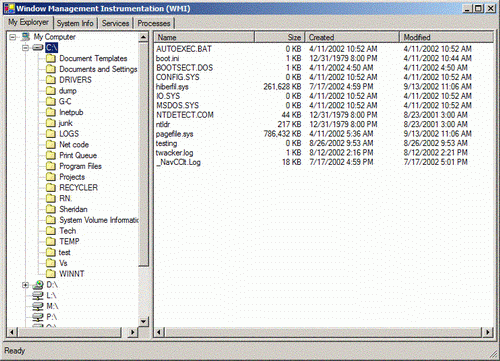500x361 pixels.
Task: Click tree panel scroll right arrow
Action: (133, 332)
